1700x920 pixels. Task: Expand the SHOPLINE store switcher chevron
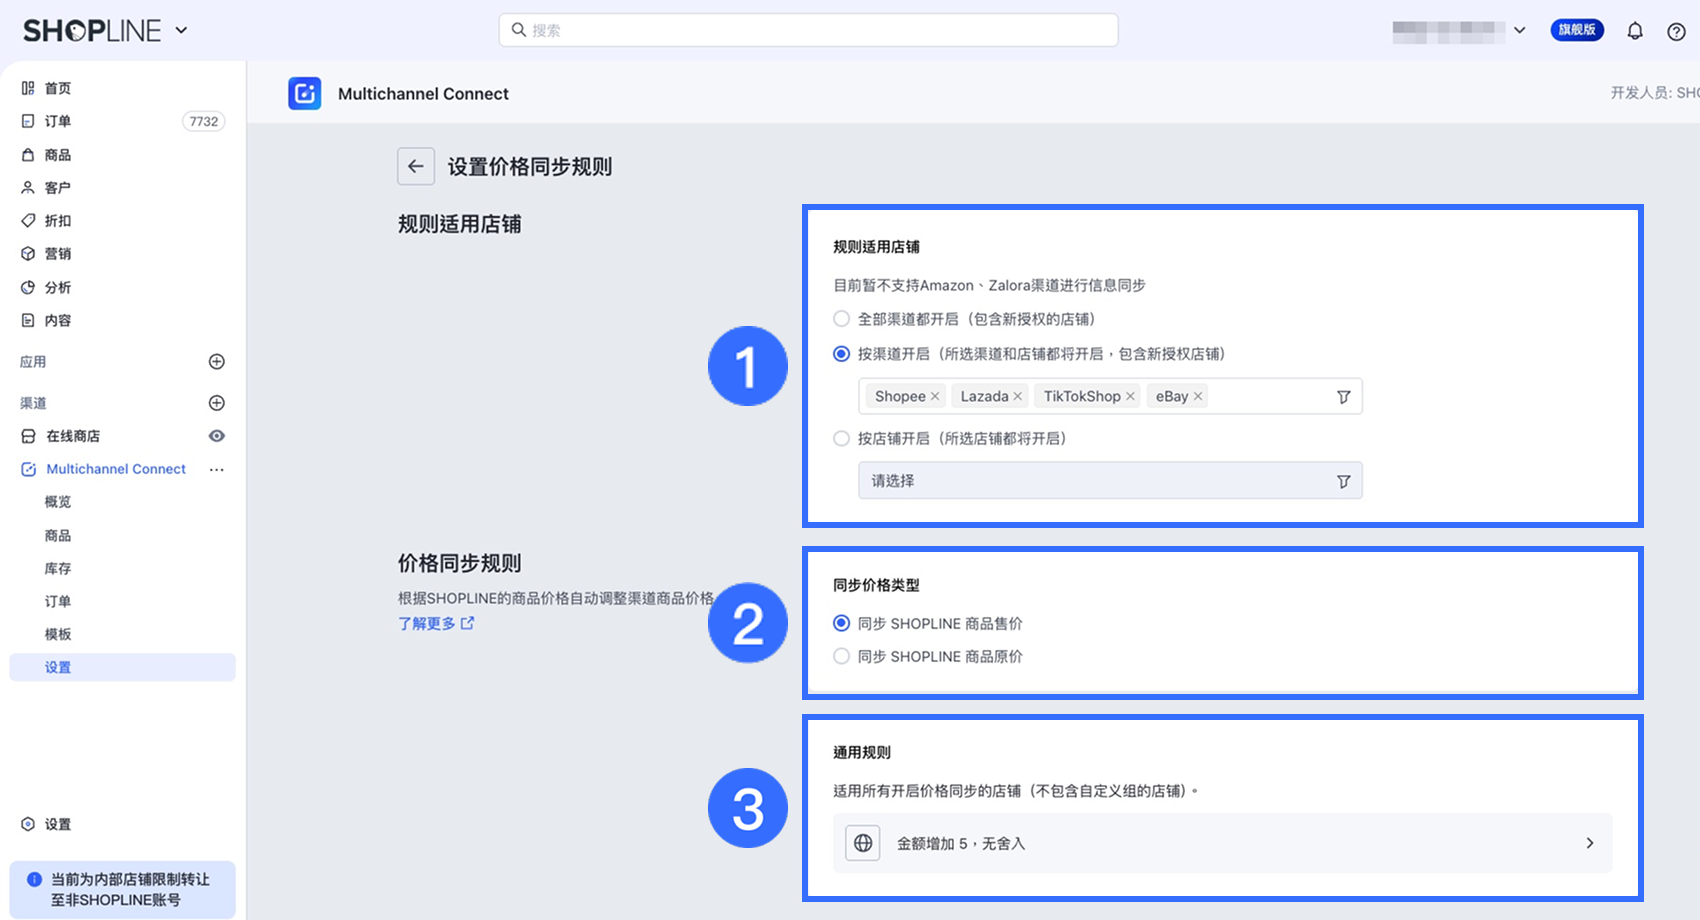[181, 30]
